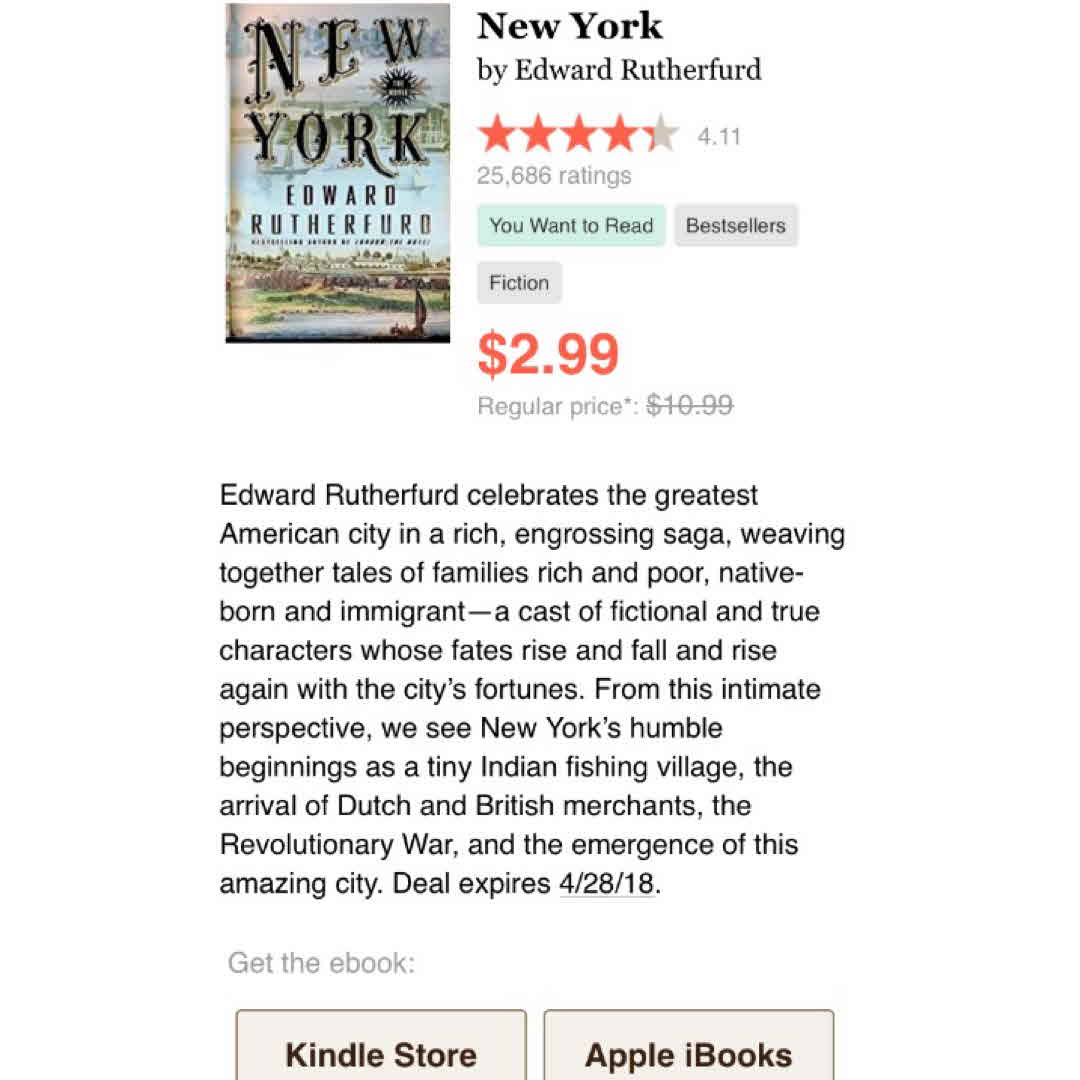Open the 25,686 ratings link

(554, 176)
